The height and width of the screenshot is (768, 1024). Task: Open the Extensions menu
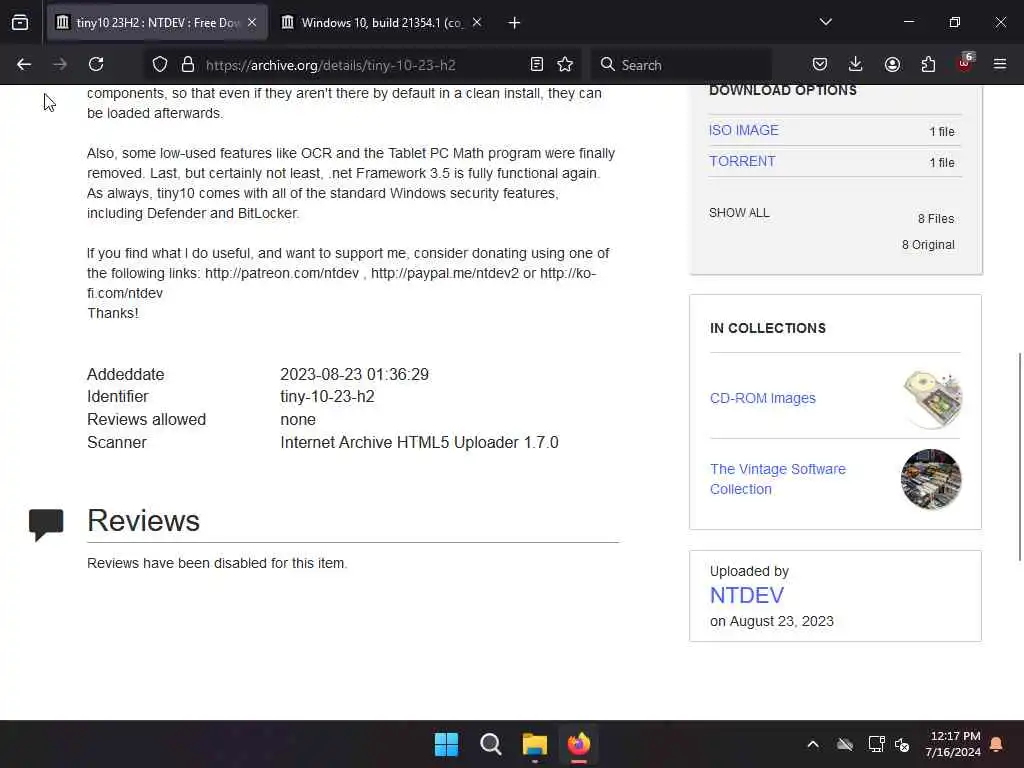pyautogui.click(x=928, y=65)
